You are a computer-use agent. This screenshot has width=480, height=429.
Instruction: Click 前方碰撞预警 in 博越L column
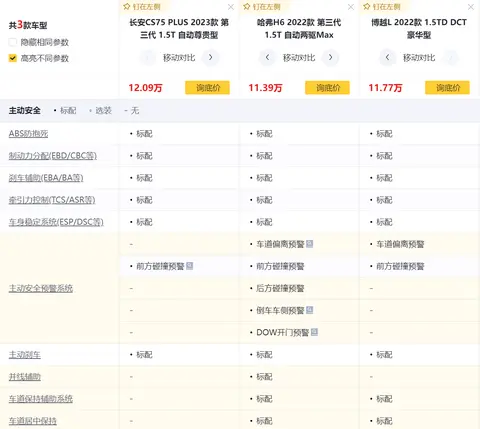coord(400,266)
